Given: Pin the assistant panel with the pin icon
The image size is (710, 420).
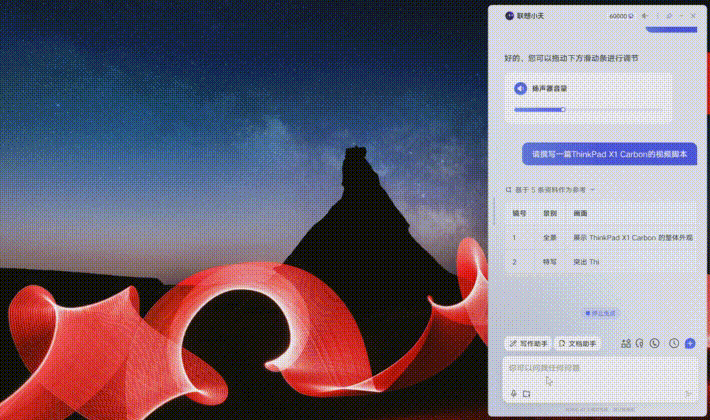Looking at the screenshot, I should 670,16.
